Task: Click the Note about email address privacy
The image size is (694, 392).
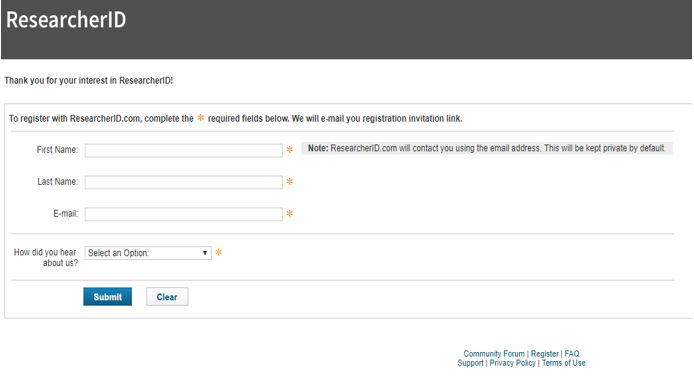Action: (x=487, y=148)
